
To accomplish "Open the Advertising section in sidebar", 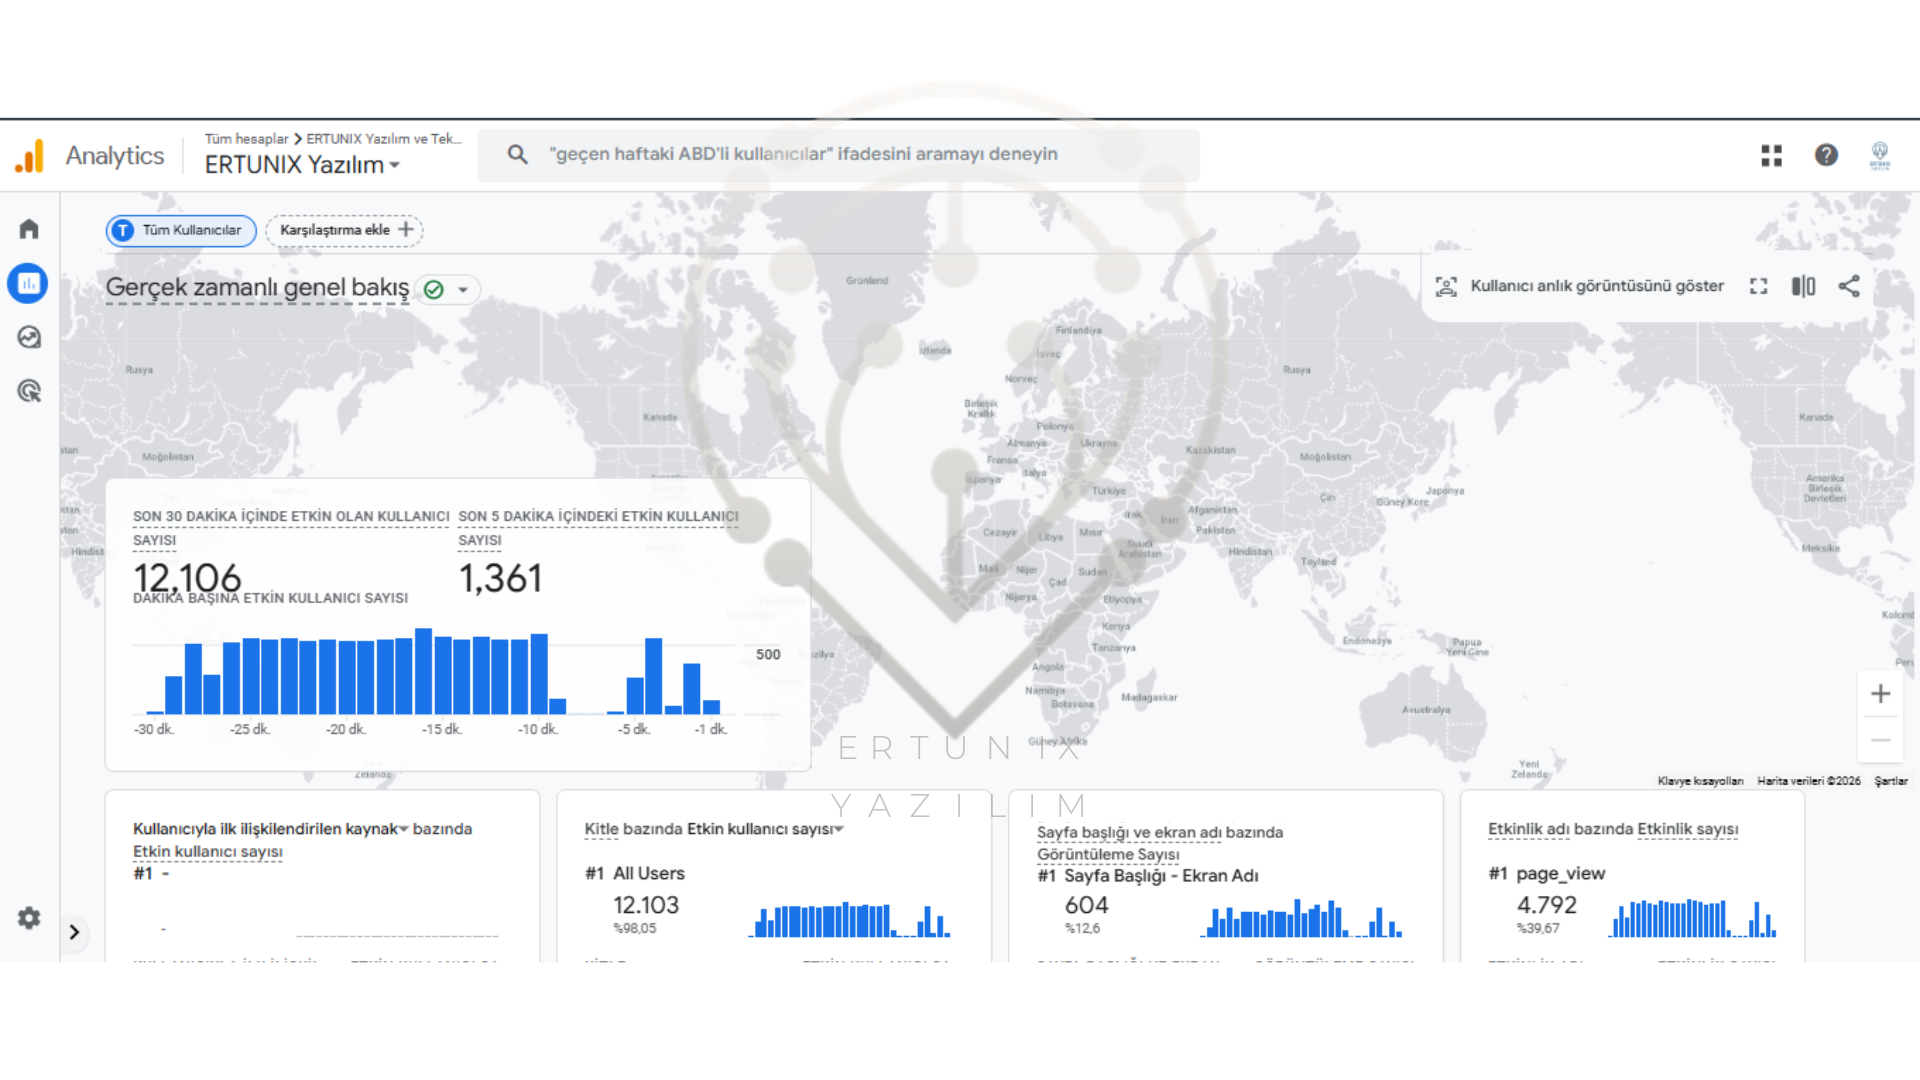I will pos(29,391).
